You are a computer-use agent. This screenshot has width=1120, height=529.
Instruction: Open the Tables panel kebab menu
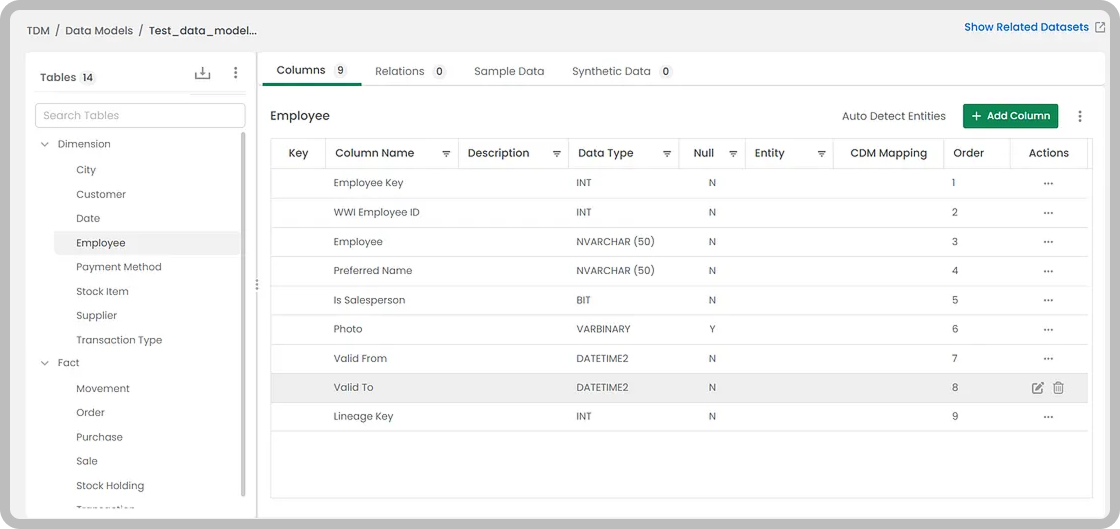pos(236,73)
